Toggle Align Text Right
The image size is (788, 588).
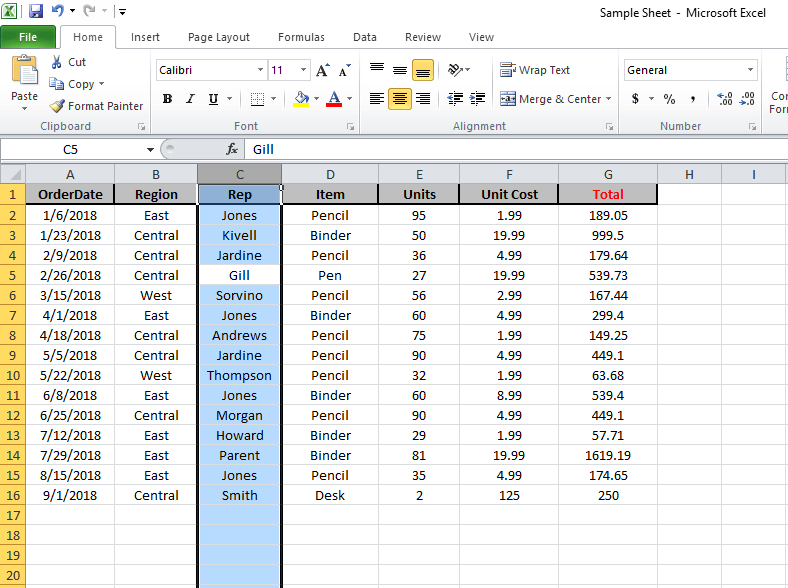click(x=423, y=99)
